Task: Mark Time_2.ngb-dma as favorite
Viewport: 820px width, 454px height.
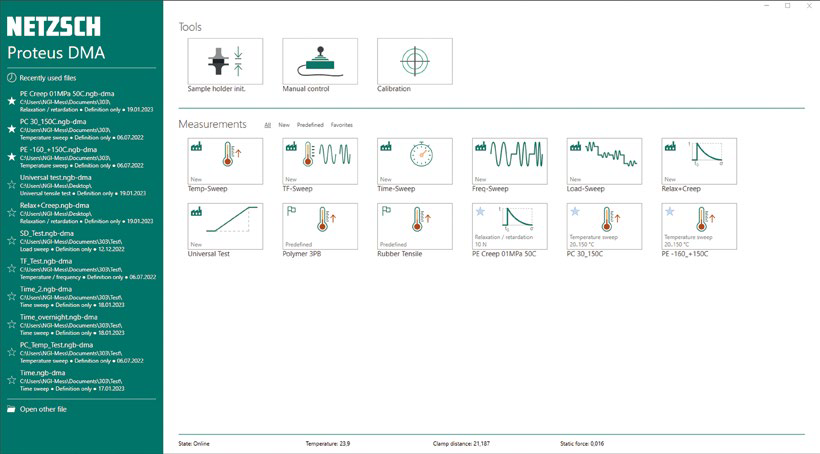Action: (12, 296)
